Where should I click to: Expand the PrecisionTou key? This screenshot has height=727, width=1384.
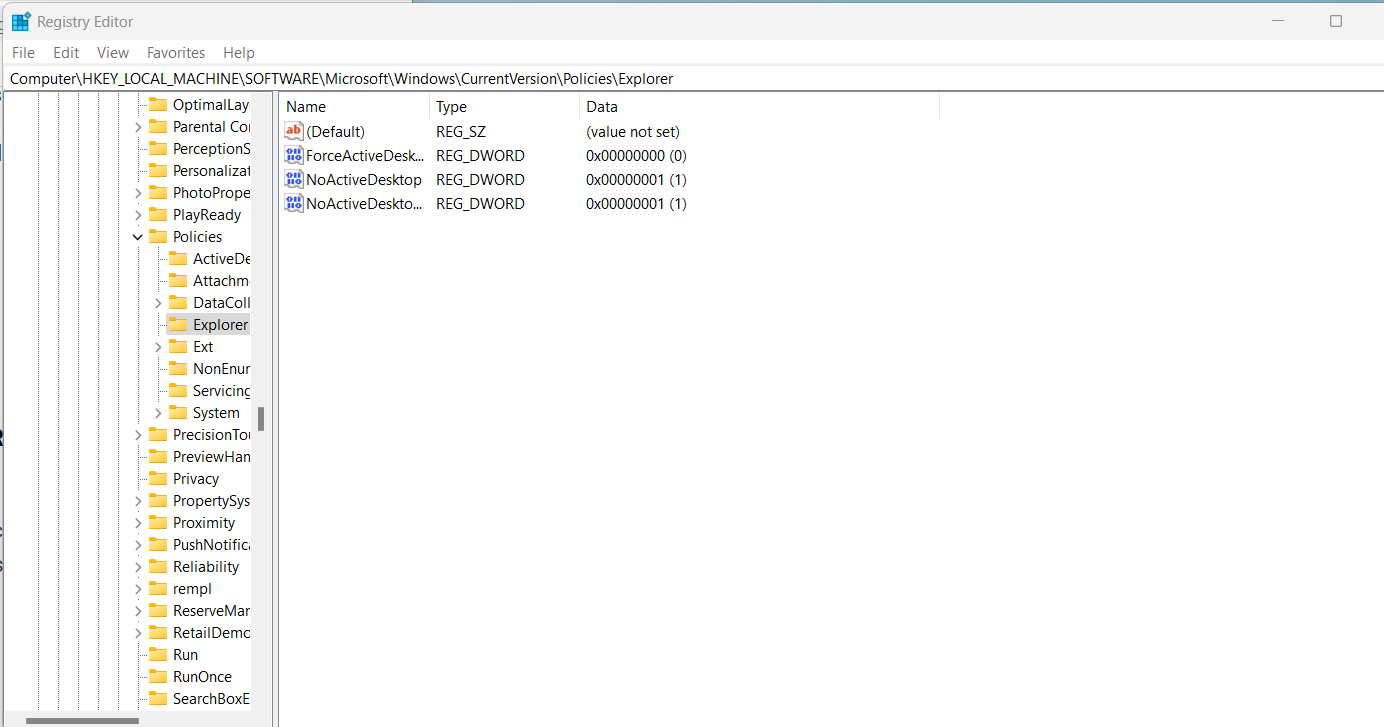tap(138, 435)
